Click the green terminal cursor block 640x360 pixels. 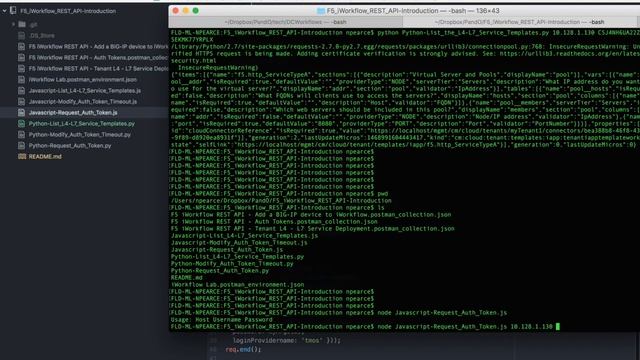pyautogui.click(x=558, y=327)
